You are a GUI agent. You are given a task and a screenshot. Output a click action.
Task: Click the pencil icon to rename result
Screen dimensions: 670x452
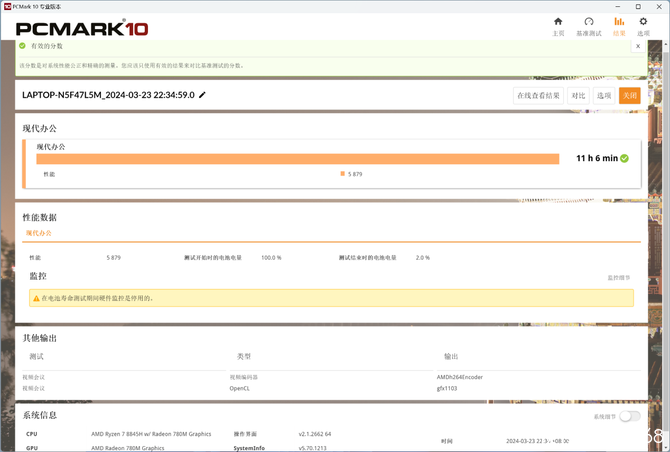[203, 95]
